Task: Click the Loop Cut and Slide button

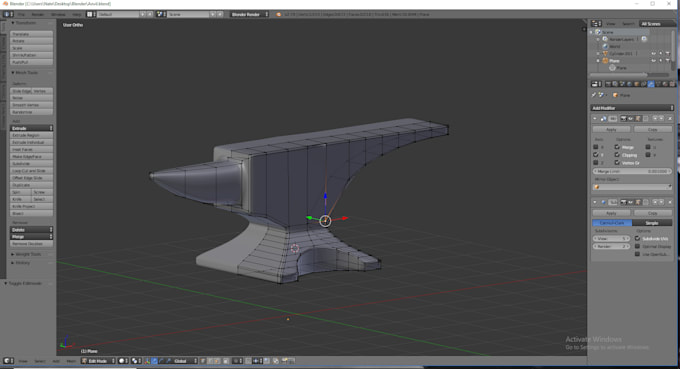Action: [x=32, y=171]
